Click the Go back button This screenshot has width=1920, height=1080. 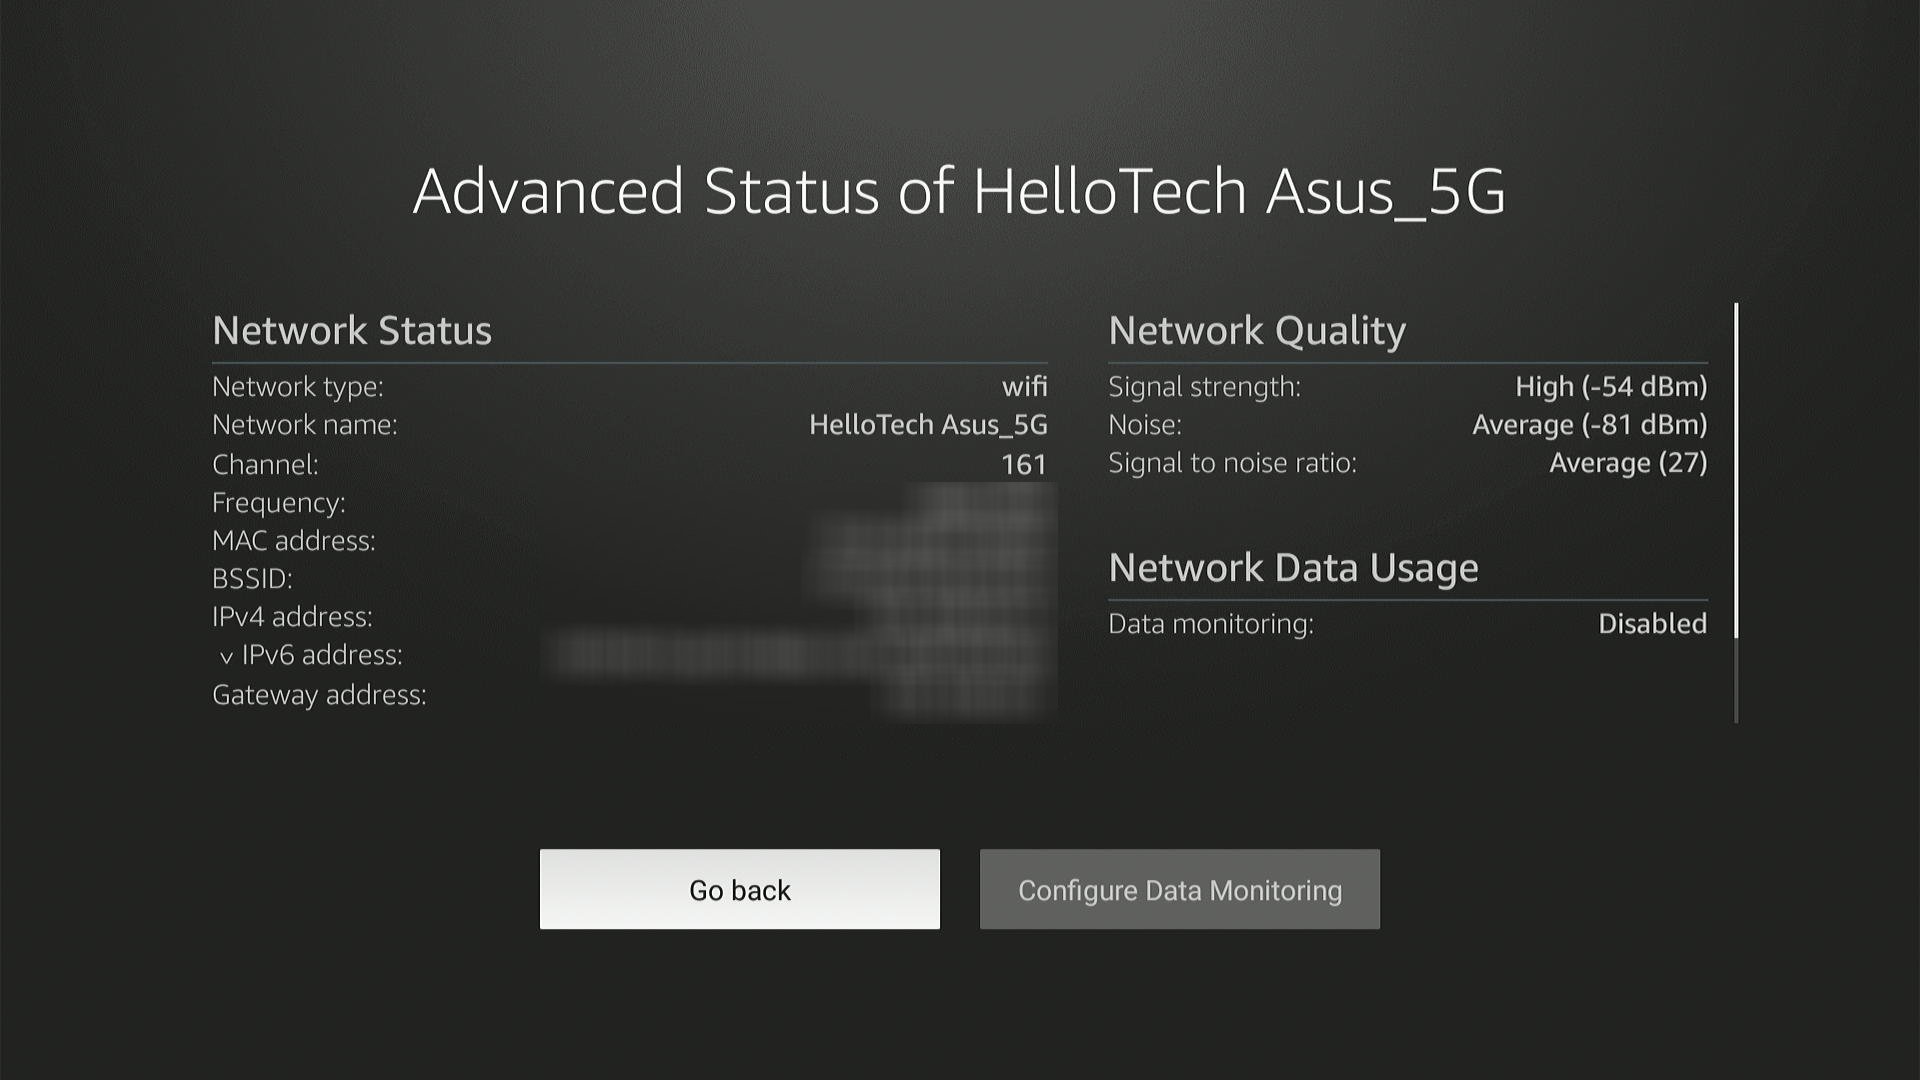click(738, 889)
